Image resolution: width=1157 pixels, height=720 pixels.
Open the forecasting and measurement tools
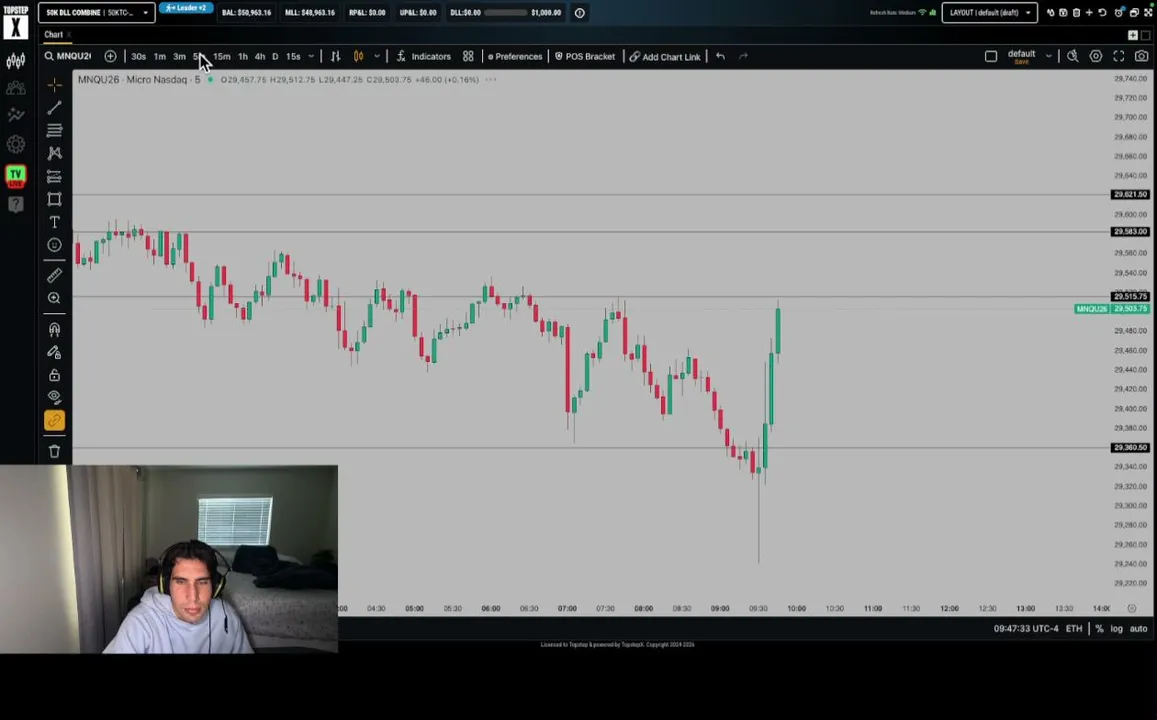[55, 176]
